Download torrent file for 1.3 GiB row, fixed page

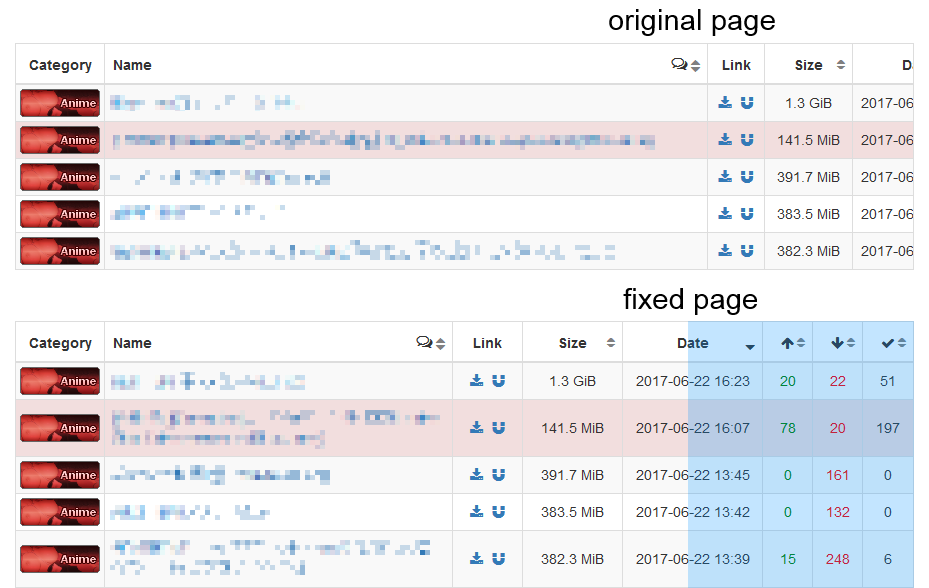[476, 381]
